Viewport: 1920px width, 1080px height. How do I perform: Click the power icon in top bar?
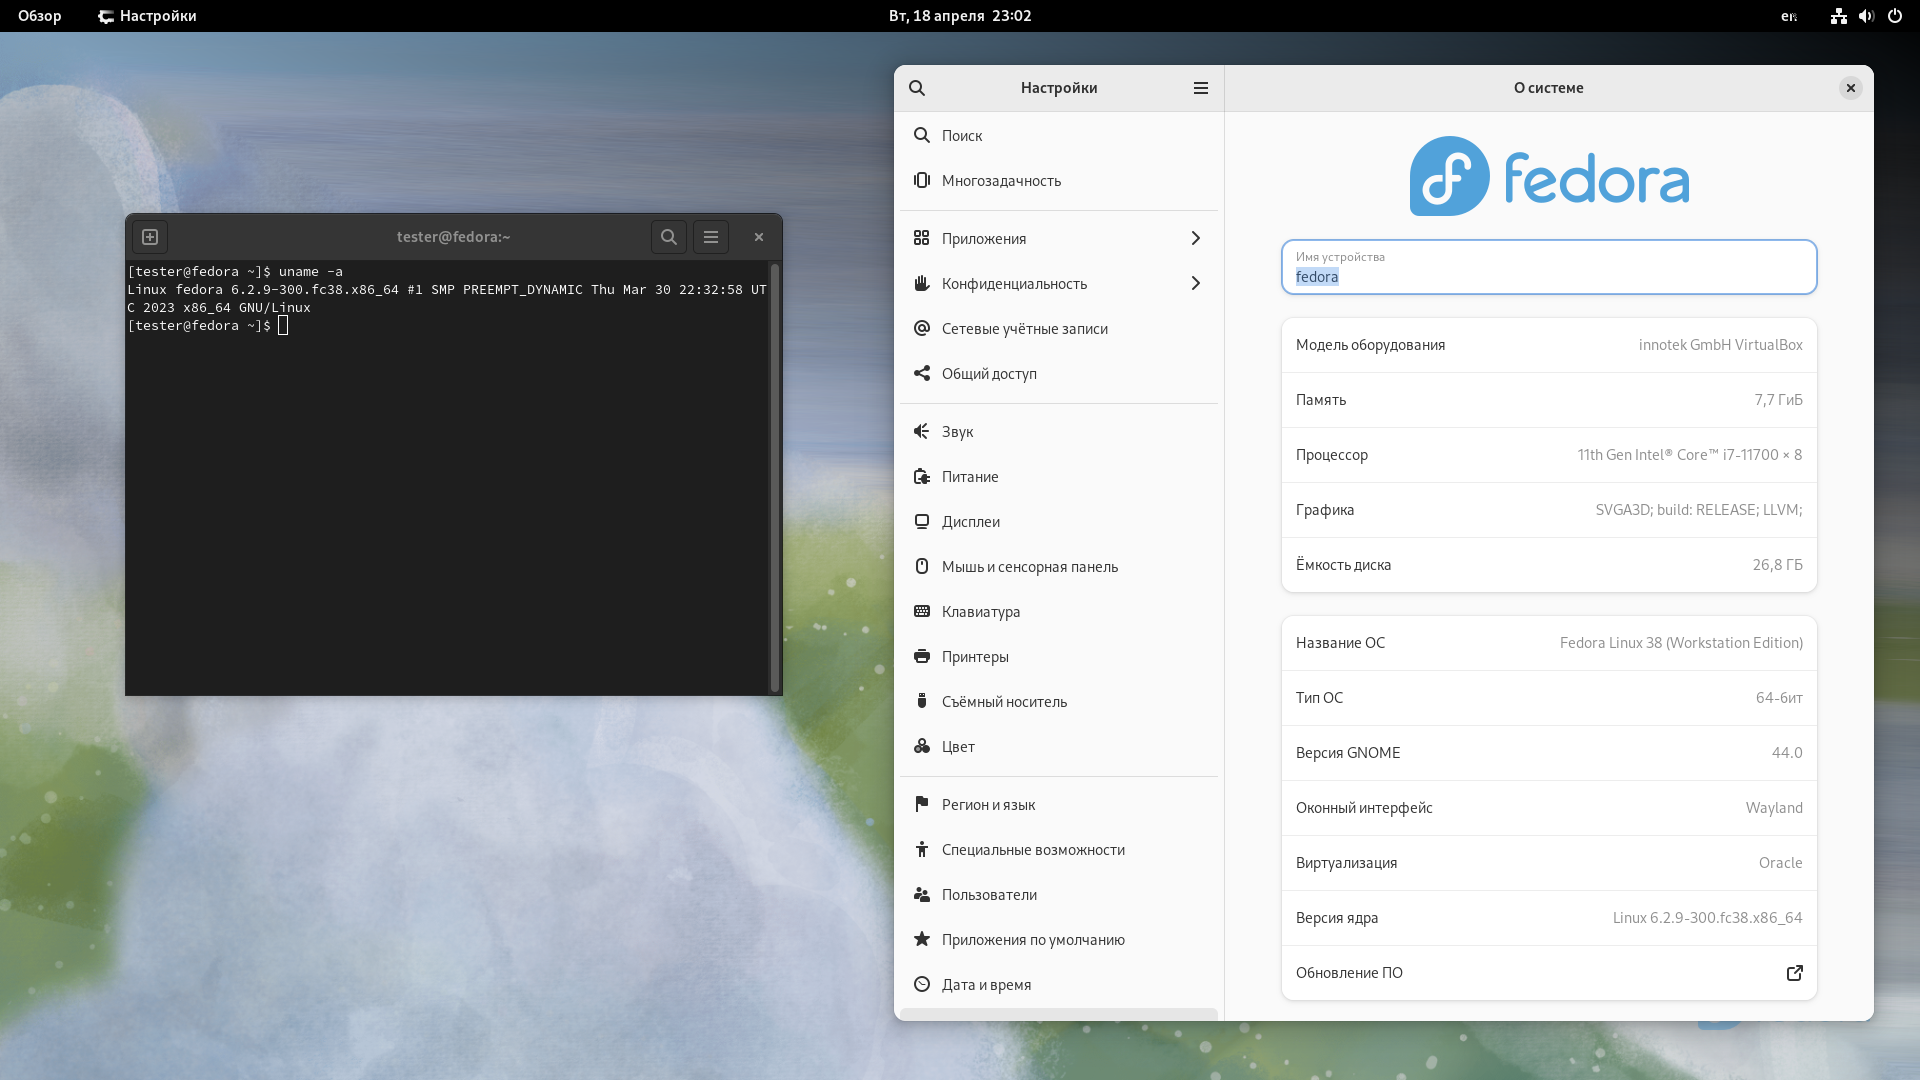(x=1894, y=16)
